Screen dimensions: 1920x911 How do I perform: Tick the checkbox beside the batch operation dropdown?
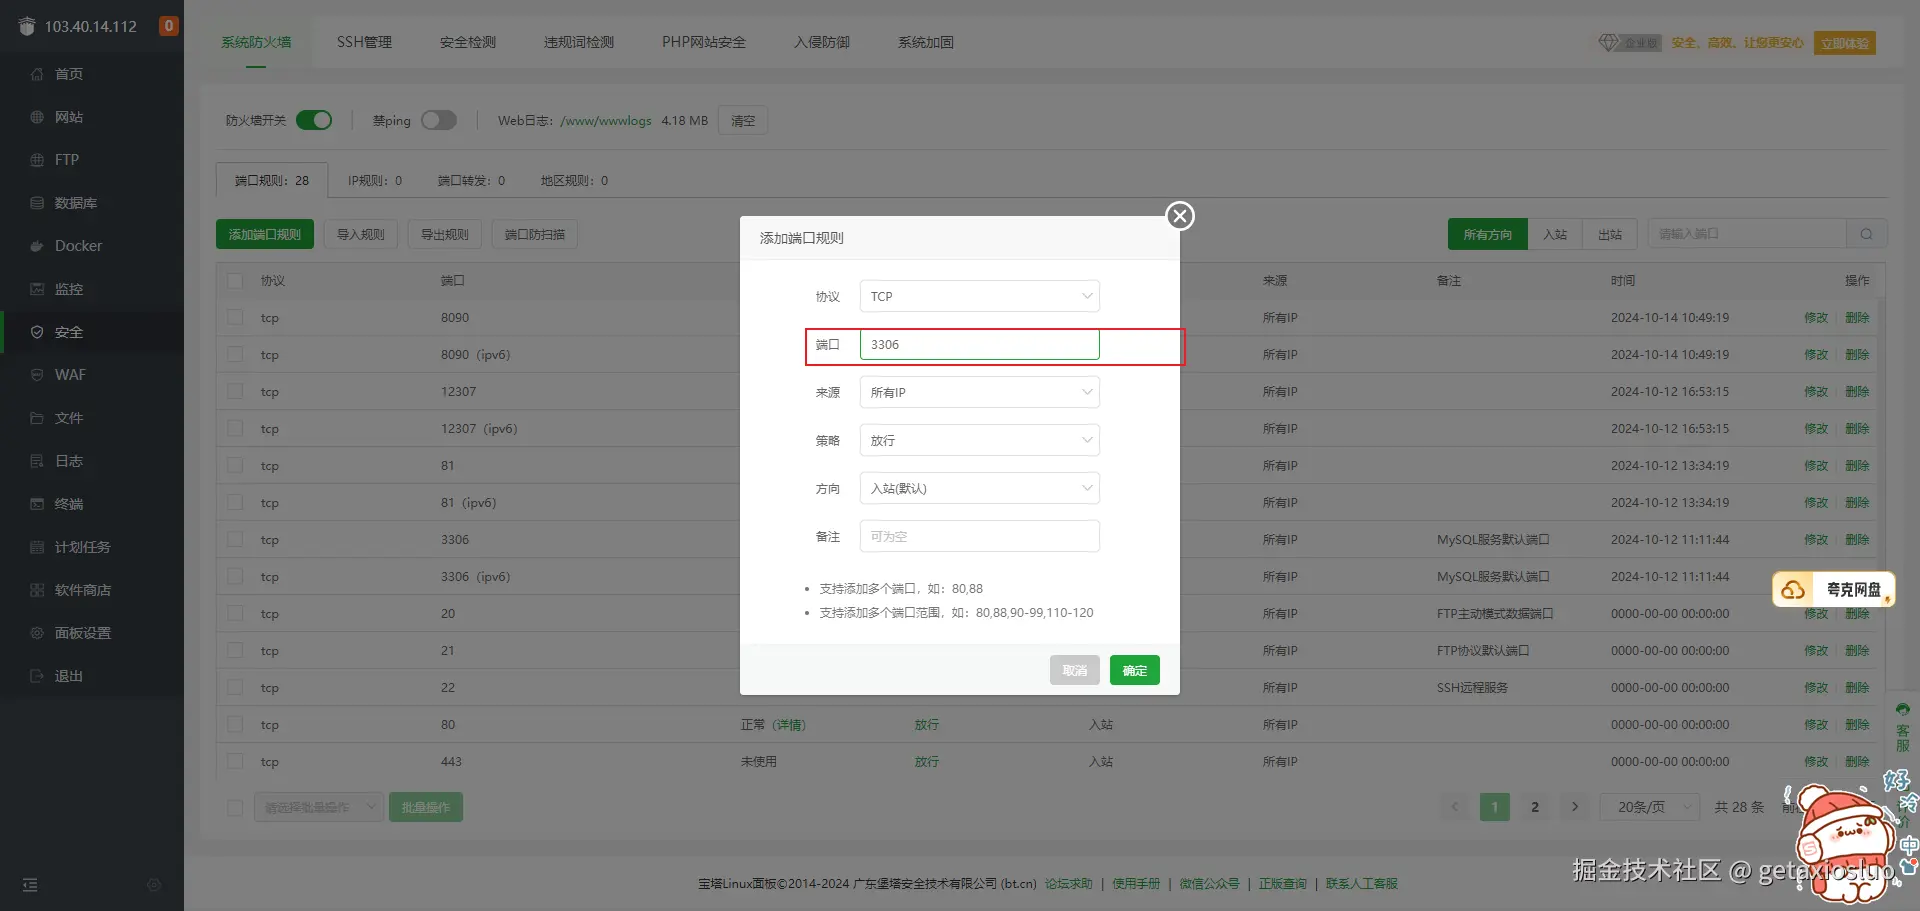pyautogui.click(x=235, y=808)
